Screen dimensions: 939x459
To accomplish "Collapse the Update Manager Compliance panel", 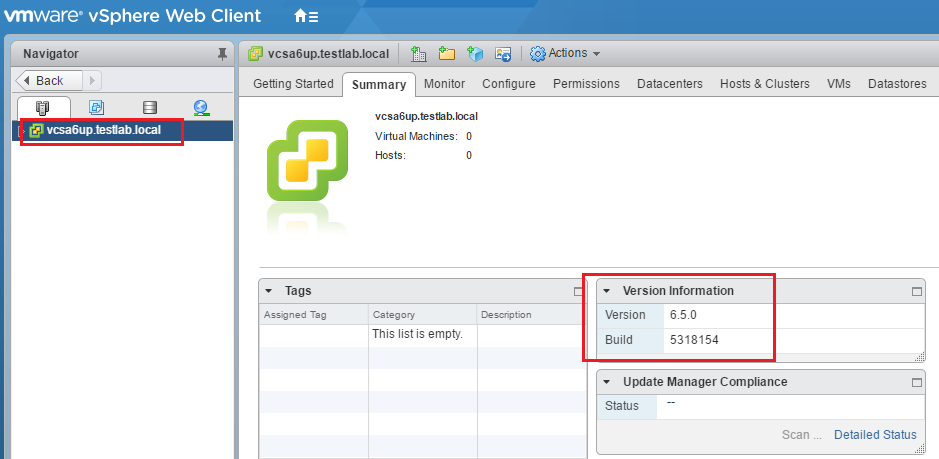I will tap(607, 382).
